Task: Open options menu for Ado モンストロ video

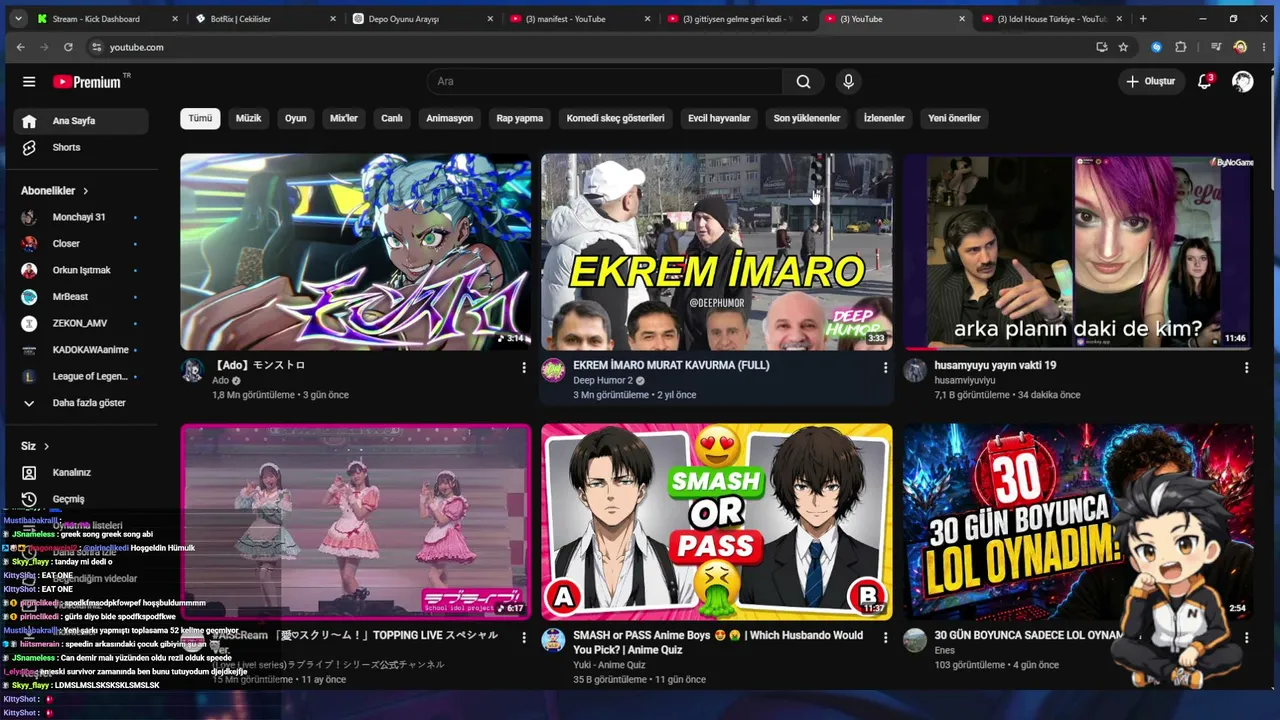Action: [x=523, y=368]
